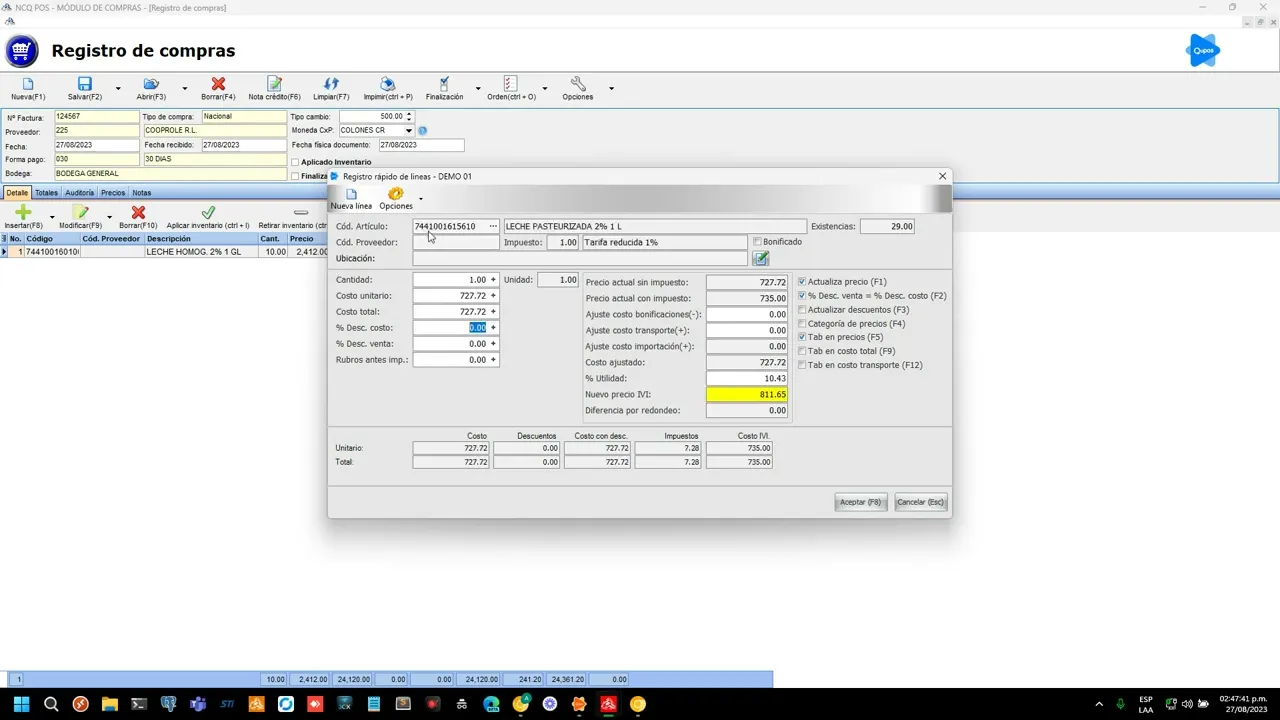Viewport: 1280px width, 720px height.
Task: Close the Registro rápido de líneas dialog
Action: [942, 176]
